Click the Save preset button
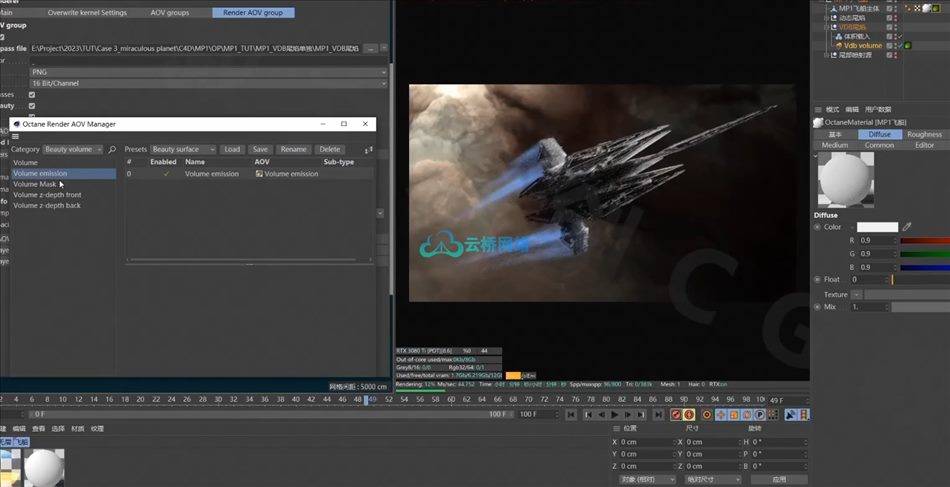Image resolution: width=950 pixels, height=487 pixels. point(261,150)
